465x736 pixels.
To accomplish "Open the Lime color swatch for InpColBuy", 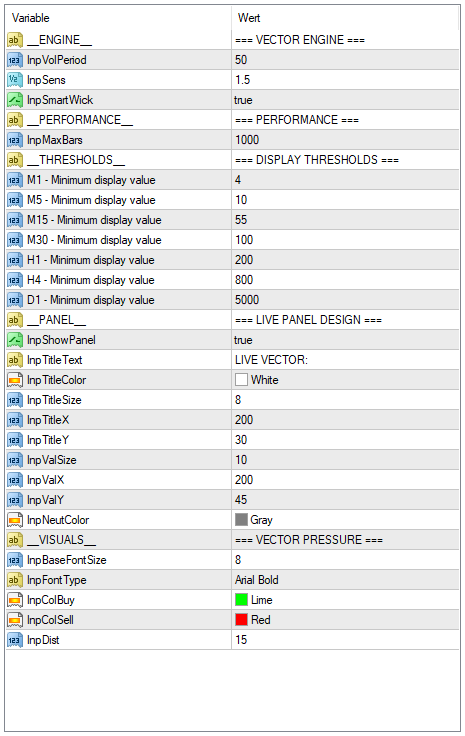I will [241, 600].
